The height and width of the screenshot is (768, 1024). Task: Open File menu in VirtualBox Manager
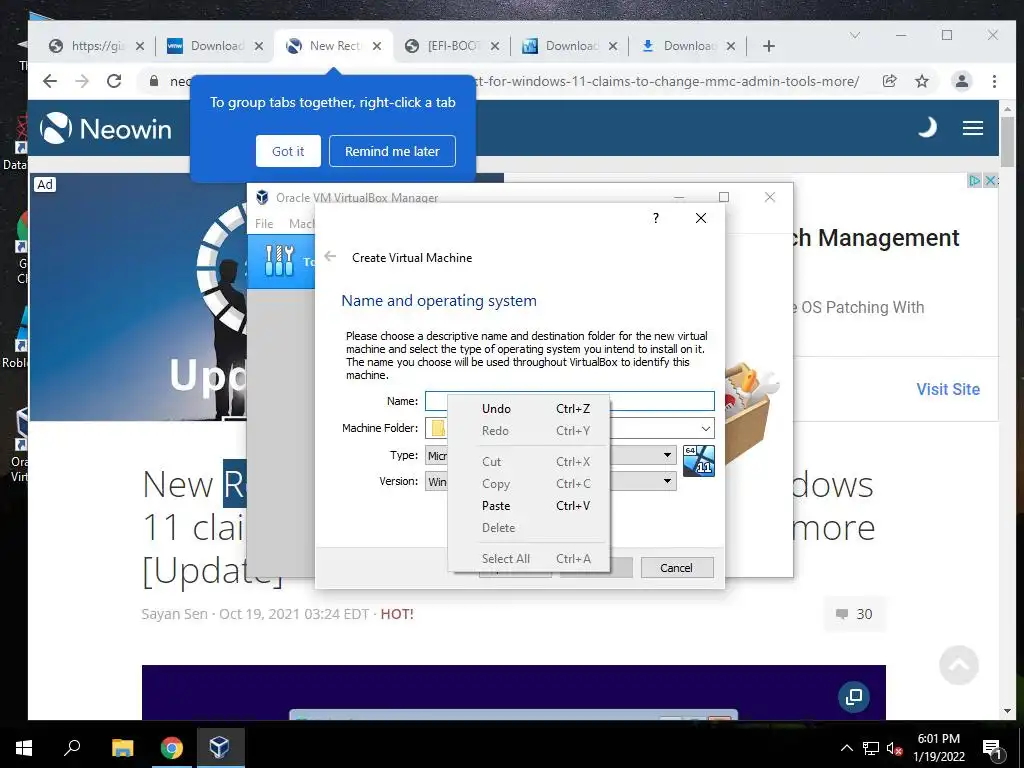click(x=264, y=223)
